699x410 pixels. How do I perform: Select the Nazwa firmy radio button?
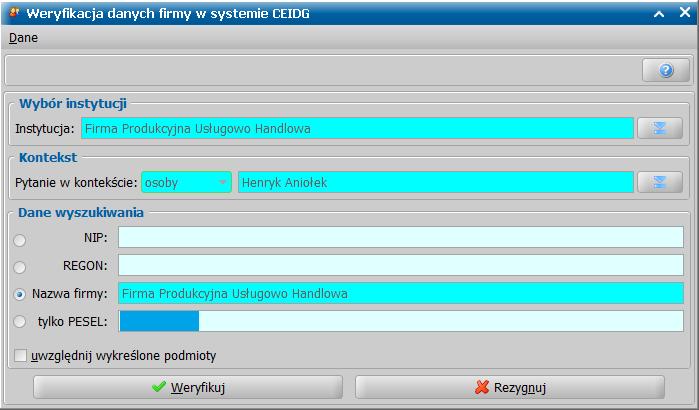[20, 295]
